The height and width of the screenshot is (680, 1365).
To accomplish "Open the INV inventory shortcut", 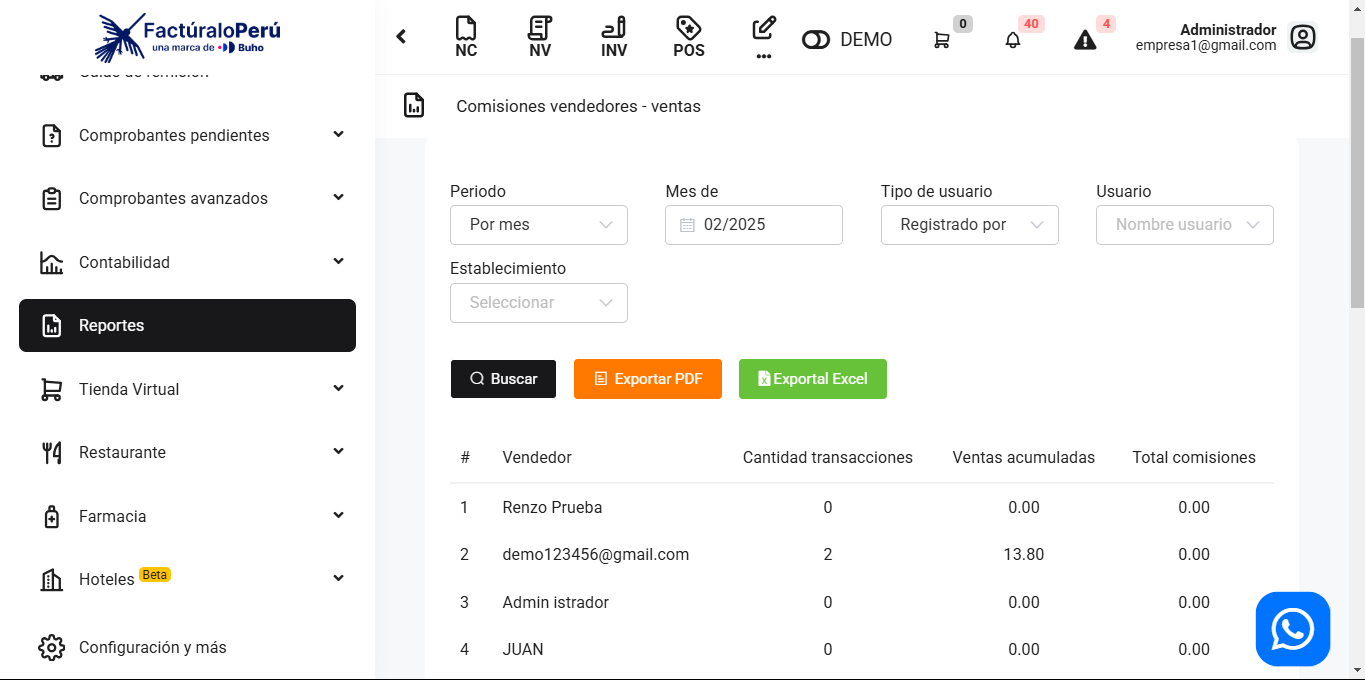I will [614, 38].
